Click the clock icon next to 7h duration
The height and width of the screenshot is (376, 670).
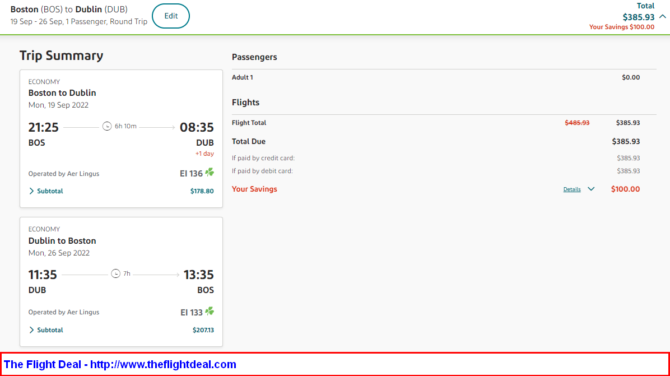coord(115,273)
